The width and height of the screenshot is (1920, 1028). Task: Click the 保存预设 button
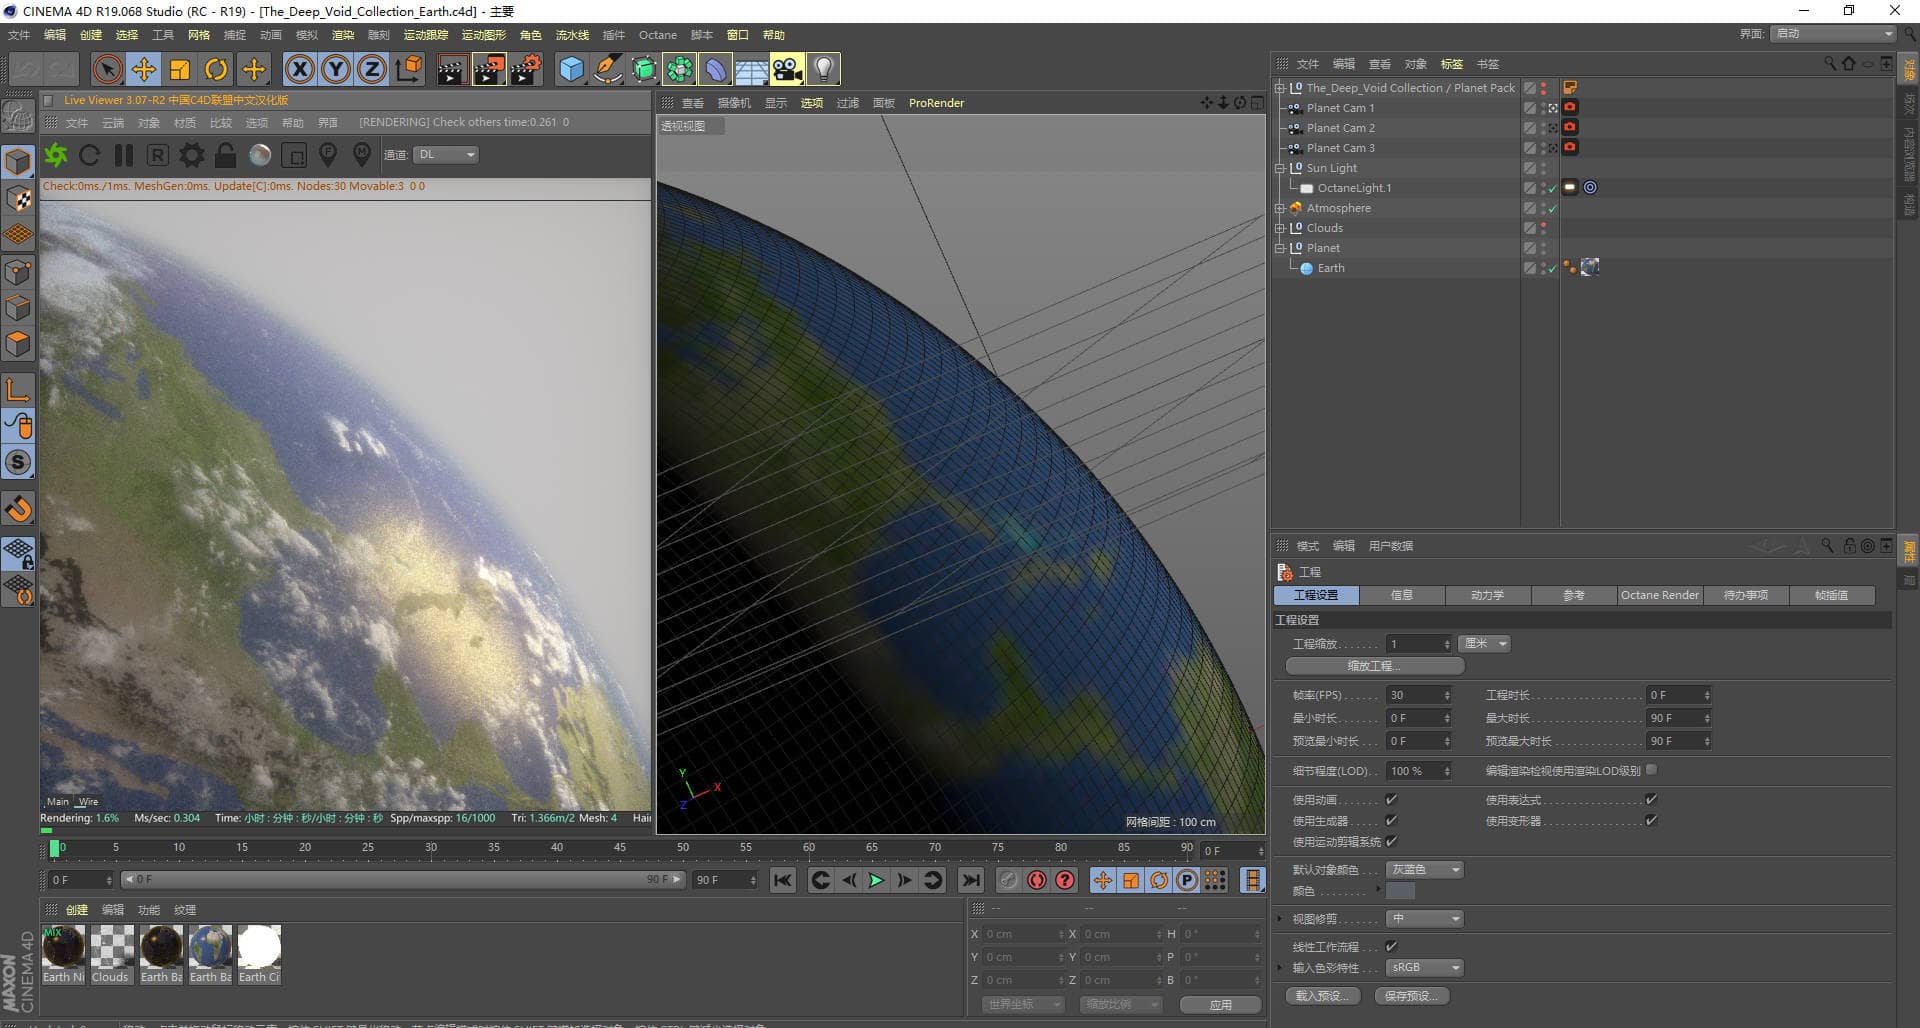tap(1412, 996)
